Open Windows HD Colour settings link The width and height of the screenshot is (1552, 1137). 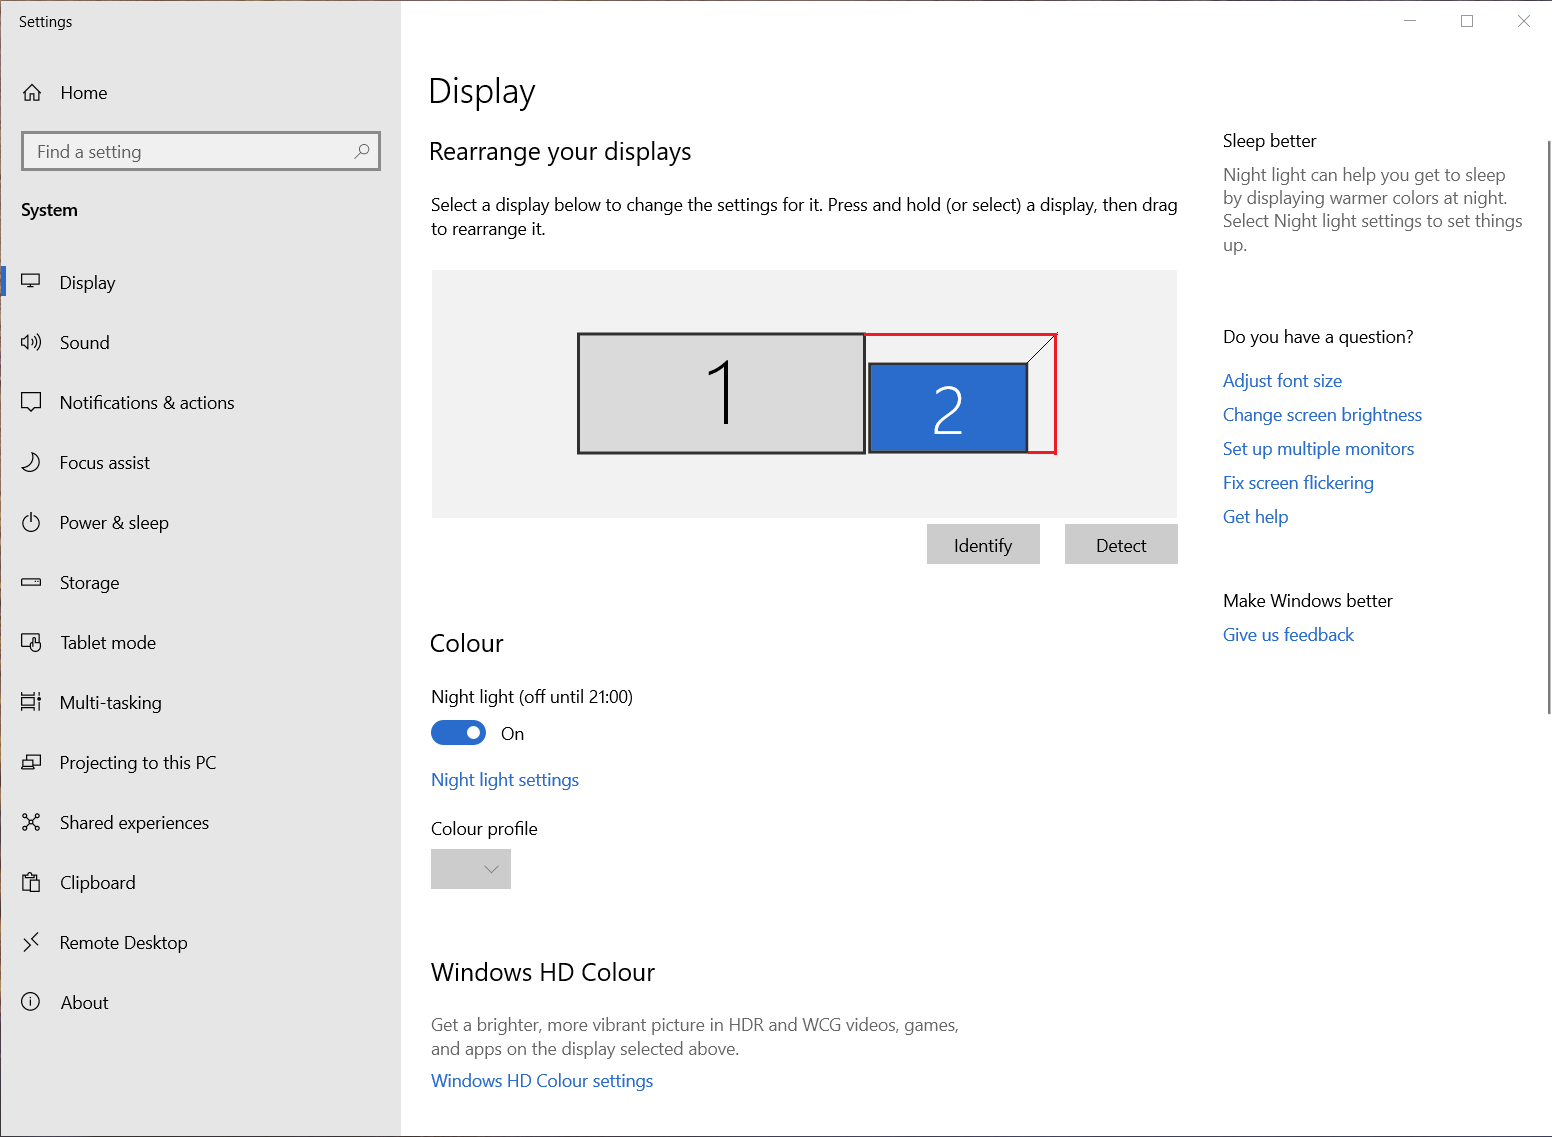pos(542,1081)
